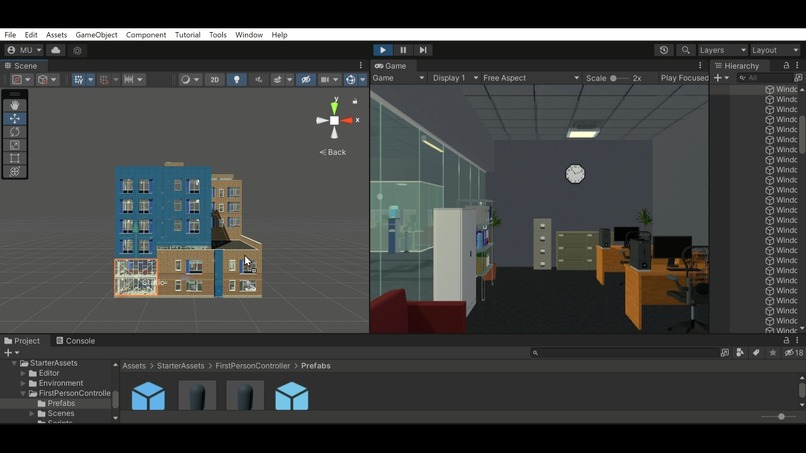Select the Game tab
The image size is (806, 453).
pos(391,66)
